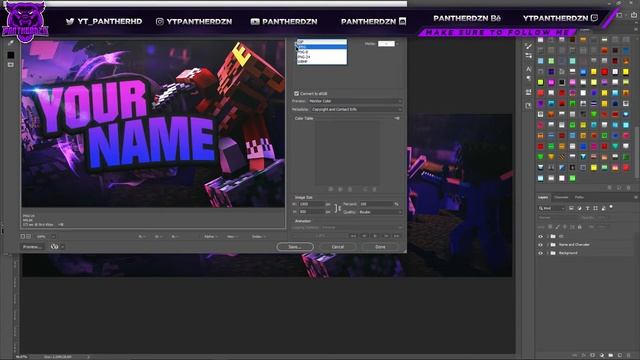Choose PNG-8 in the format list

tap(322, 52)
